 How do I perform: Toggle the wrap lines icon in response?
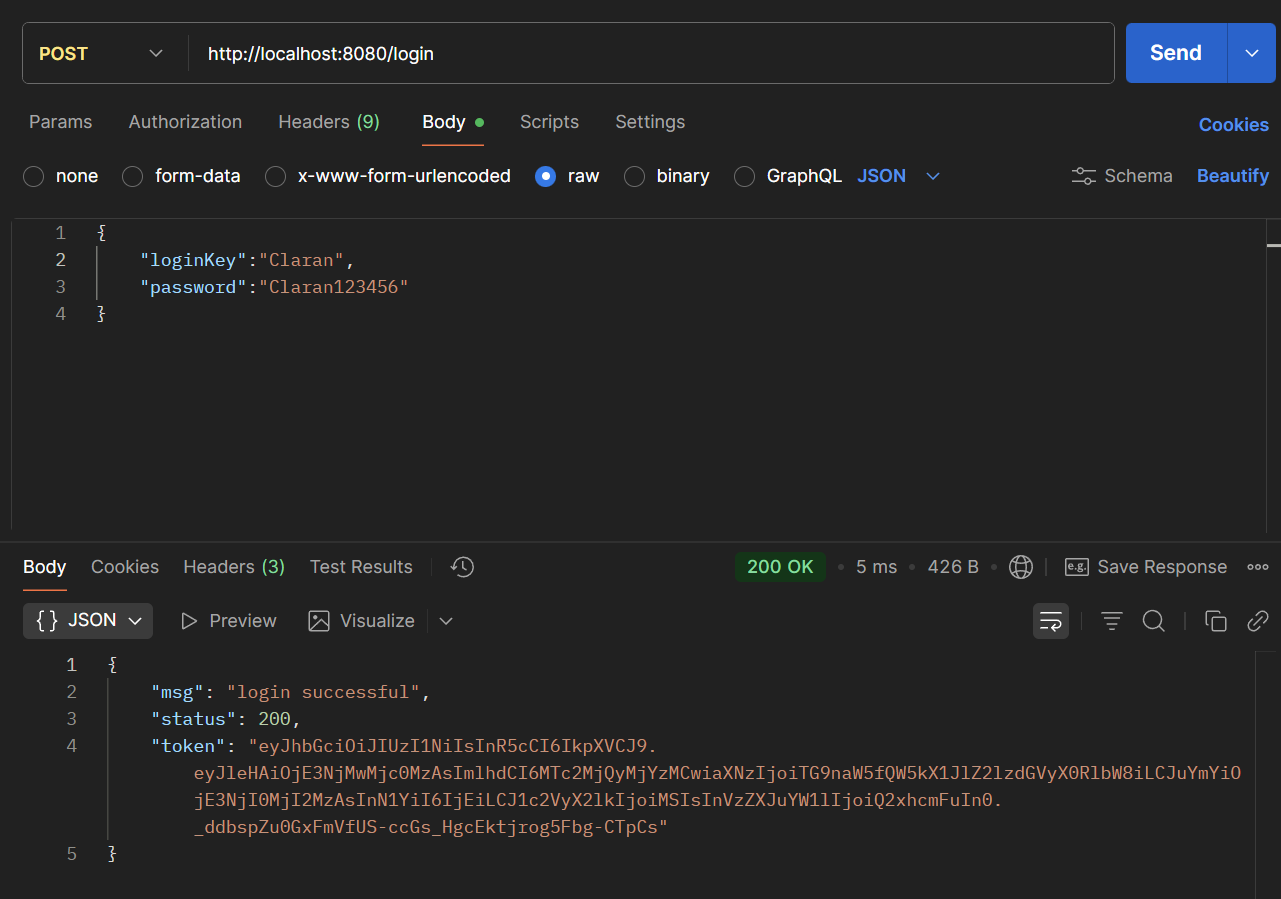1050,621
